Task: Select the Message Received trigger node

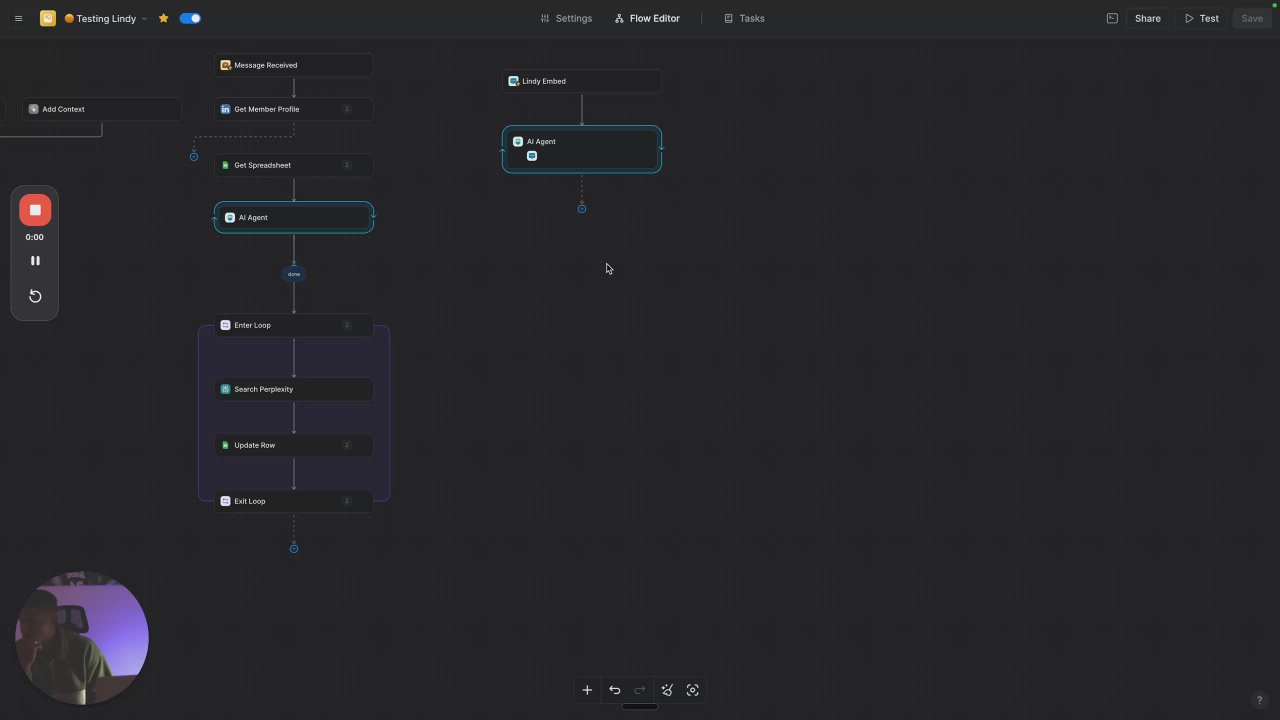Action: 294,65
